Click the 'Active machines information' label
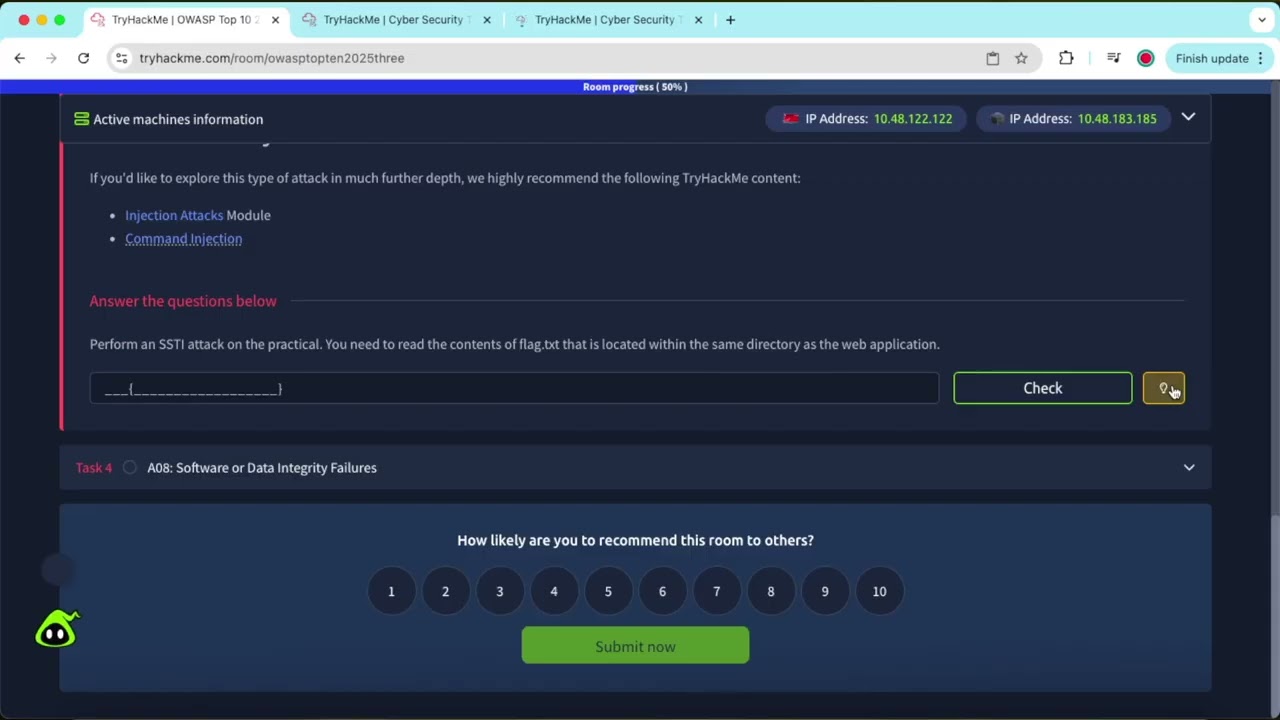The height and width of the screenshot is (720, 1280). coord(178,119)
